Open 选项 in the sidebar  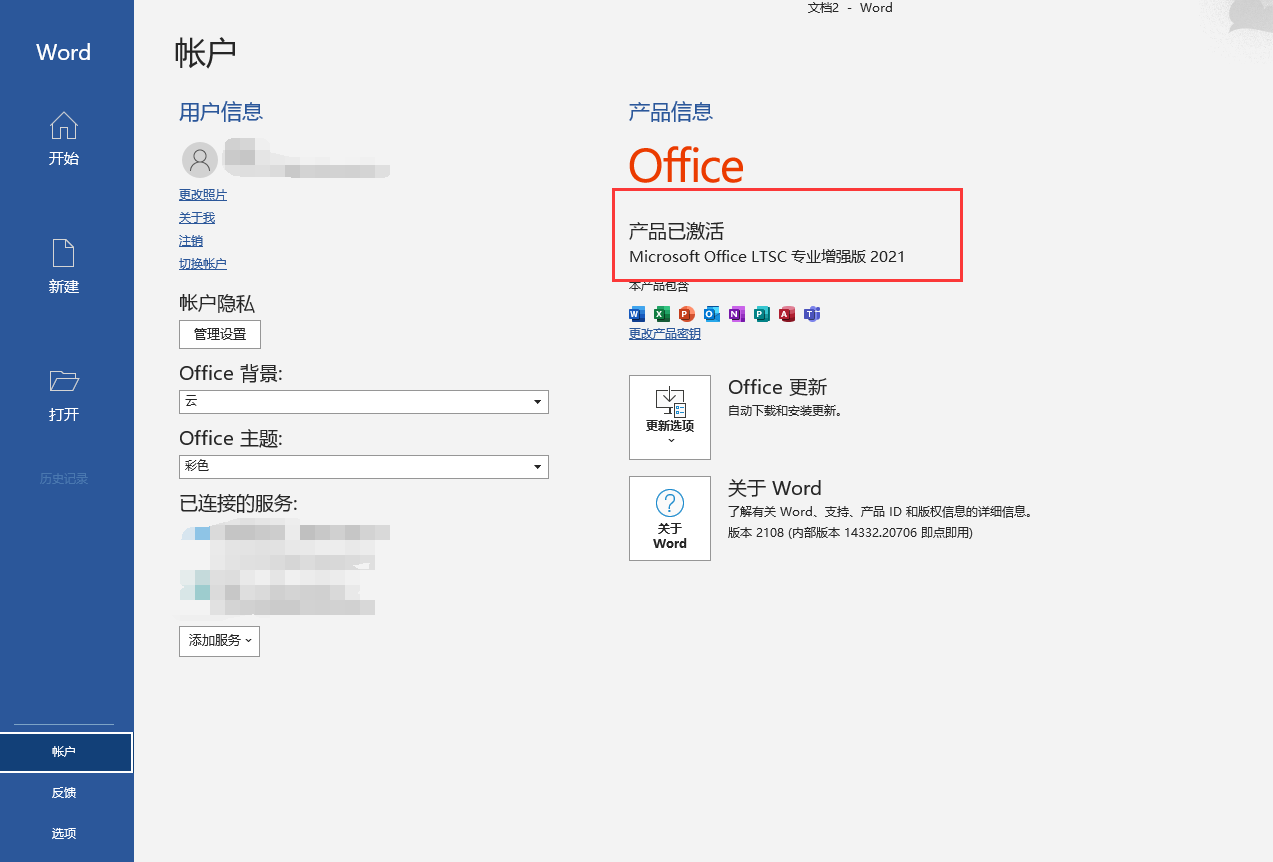[x=64, y=834]
